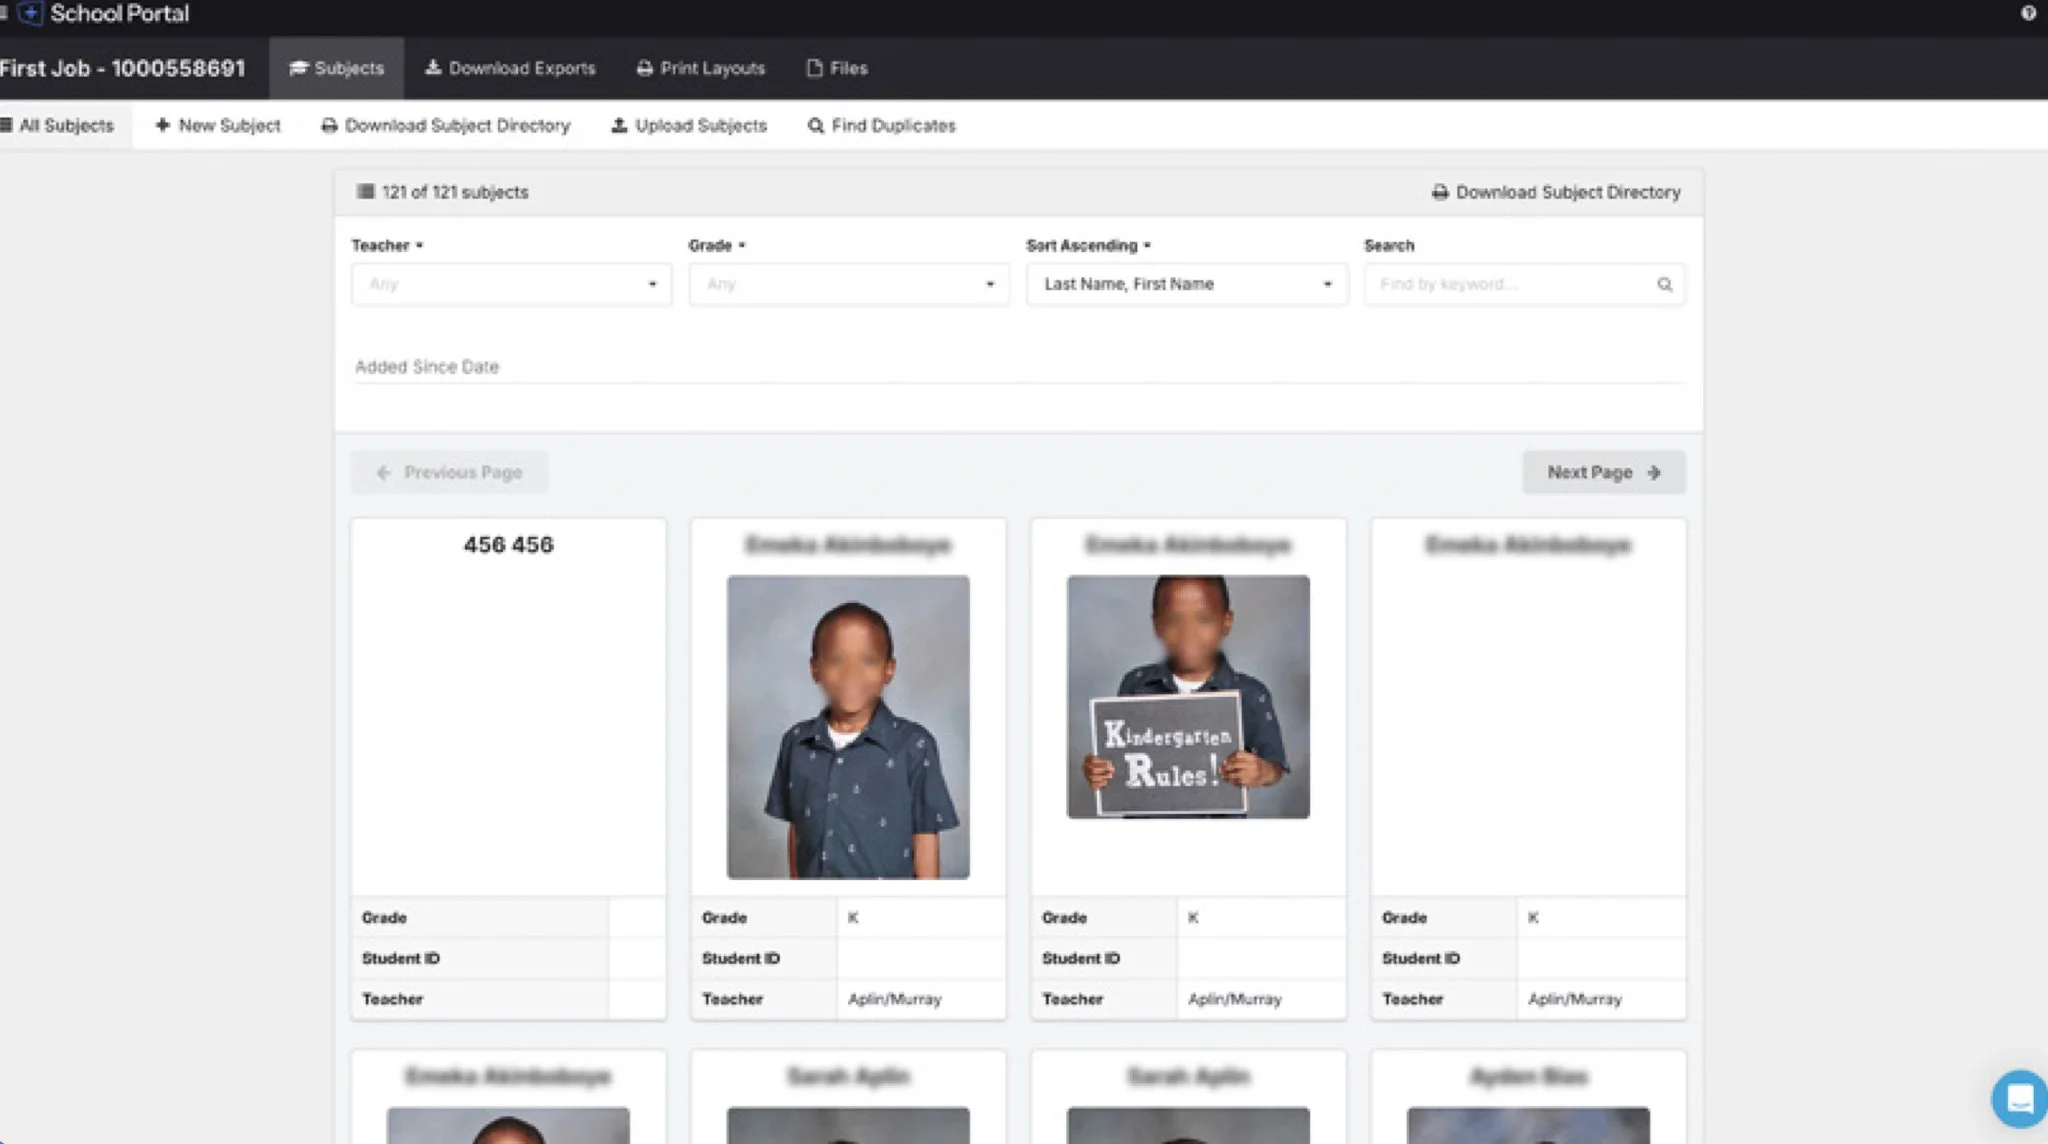Open the Teacher filter dropdown
The height and width of the screenshot is (1144, 2048).
click(x=510, y=285)
